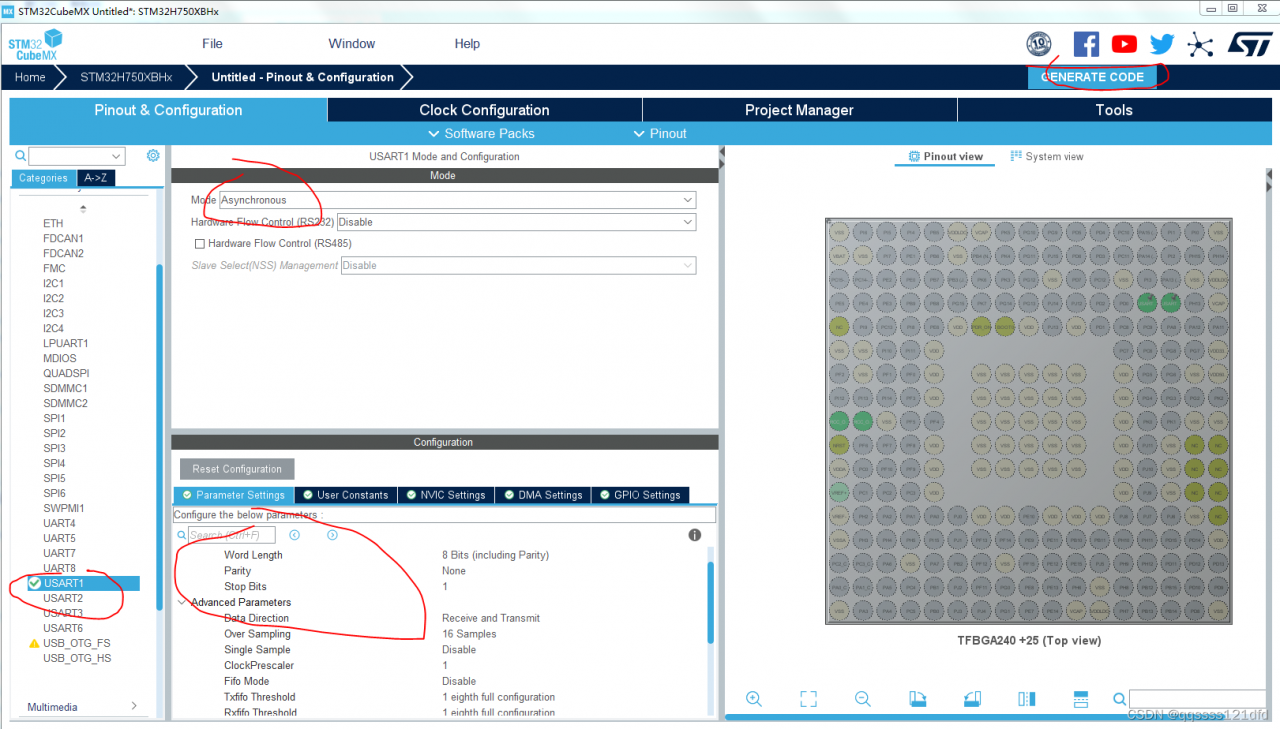Switch the peripheral list to A->Z
The width and height of the screenshot is (1280, 729).
97,178
